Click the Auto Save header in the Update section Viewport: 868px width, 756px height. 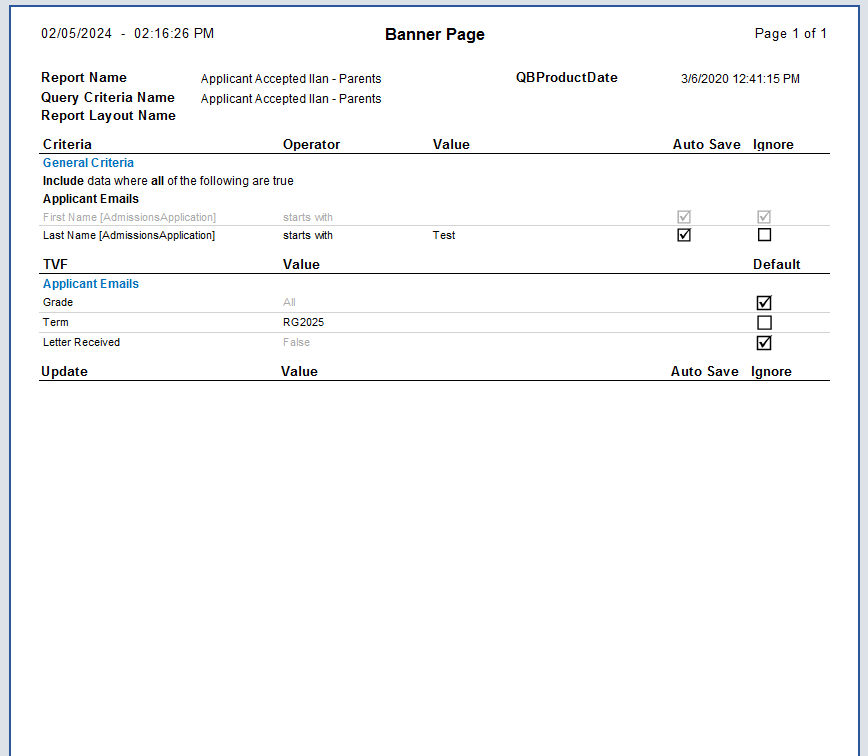tap(705, 371)
